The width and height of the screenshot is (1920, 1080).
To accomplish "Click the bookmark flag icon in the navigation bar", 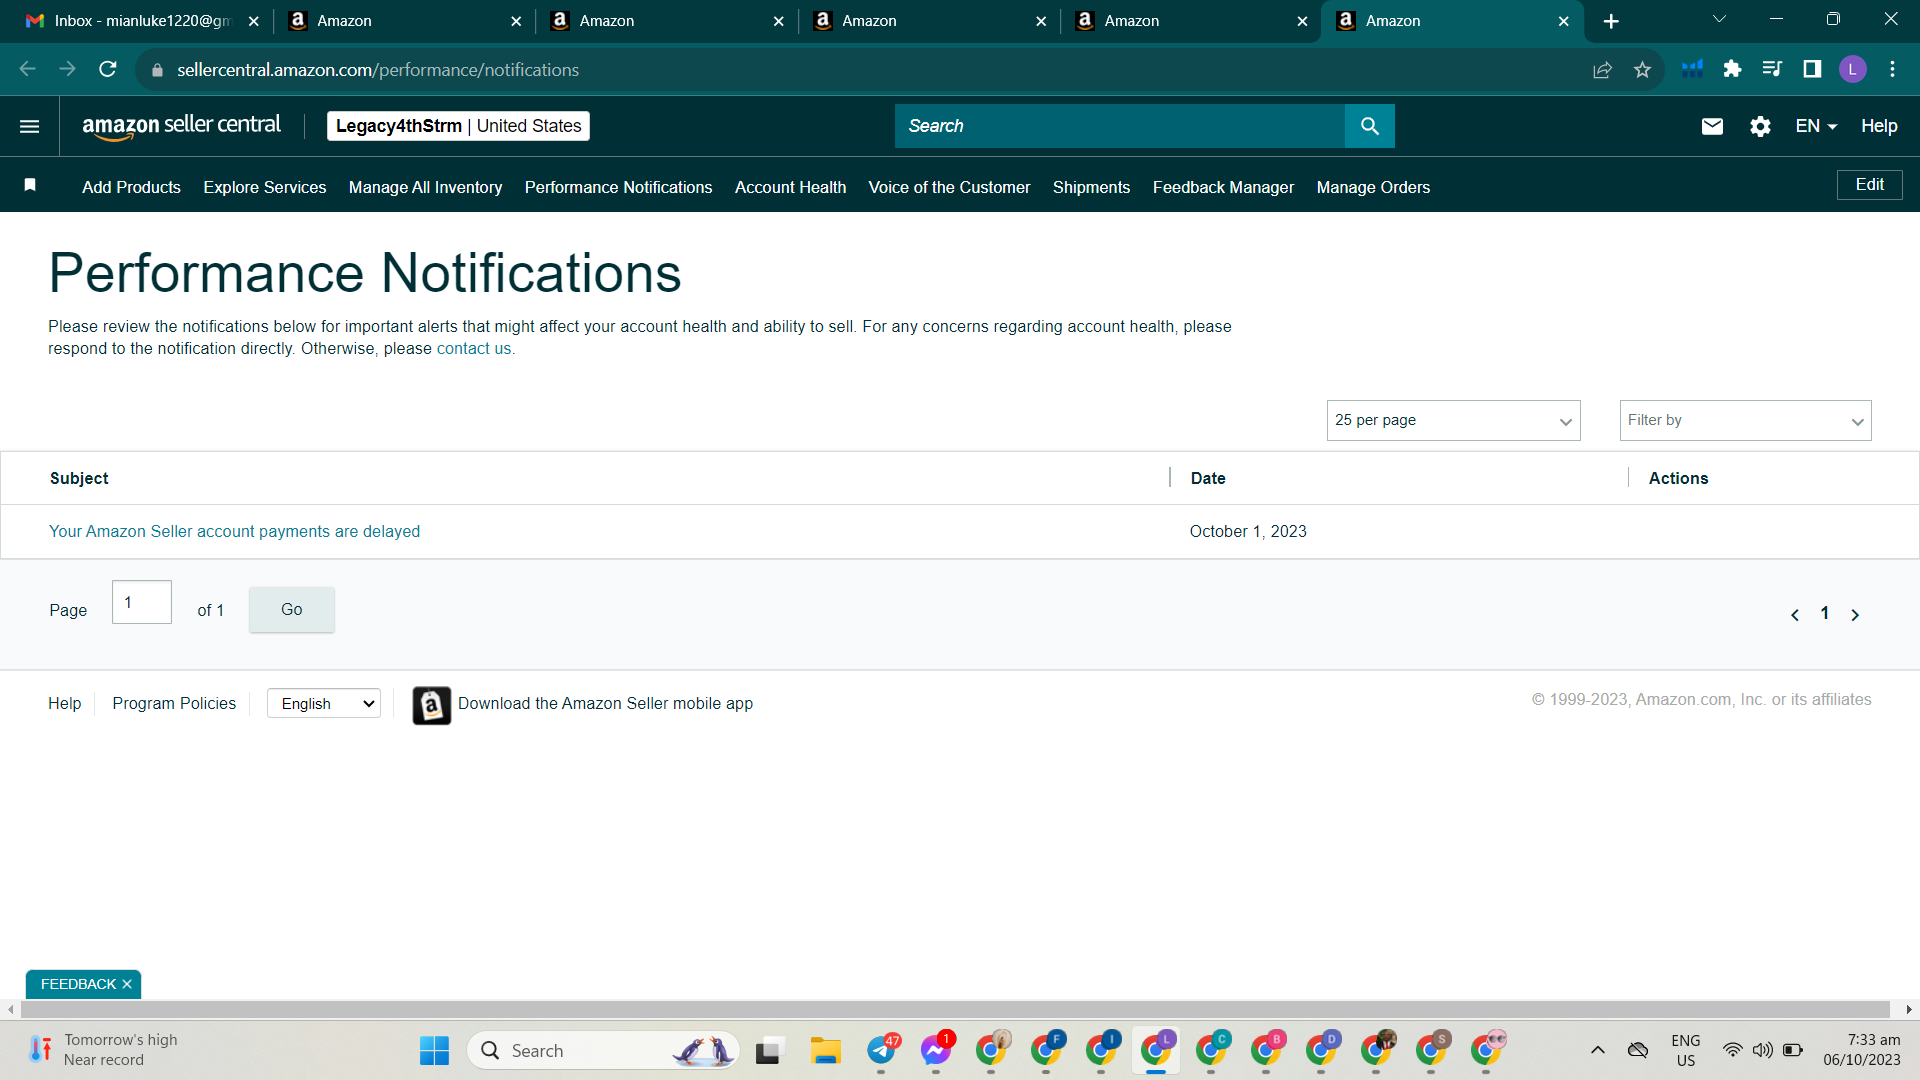I will click(30, 185).
